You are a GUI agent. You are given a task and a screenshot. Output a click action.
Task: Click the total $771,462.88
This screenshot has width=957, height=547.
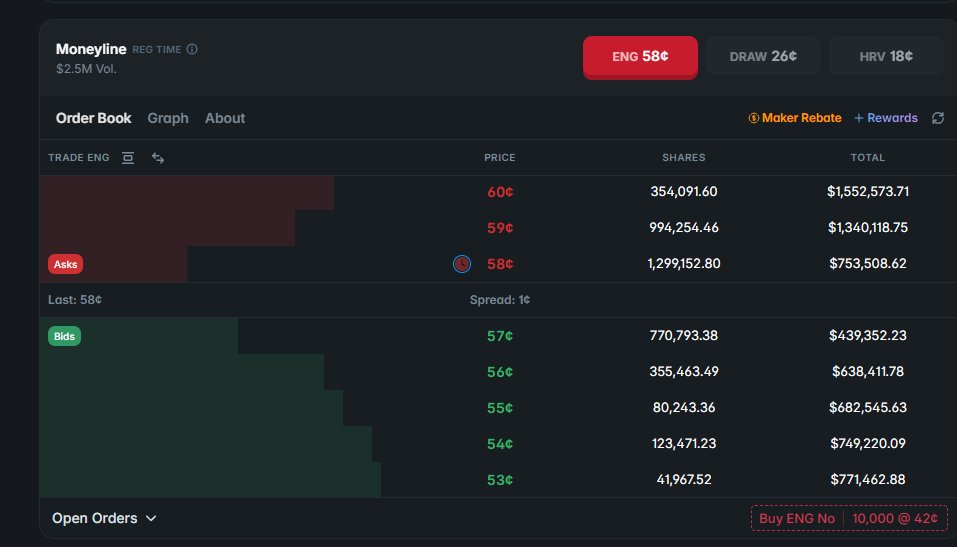(x=868, y=480)
